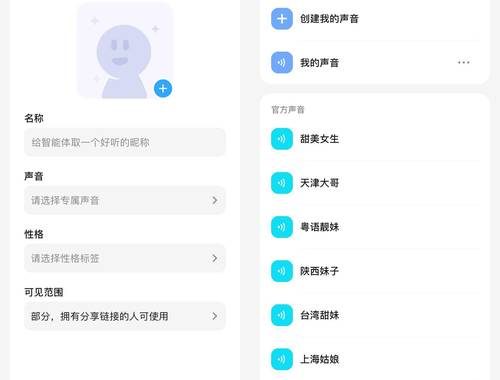Open the three-dot menu beside 我的声音

tap(464, 62)
